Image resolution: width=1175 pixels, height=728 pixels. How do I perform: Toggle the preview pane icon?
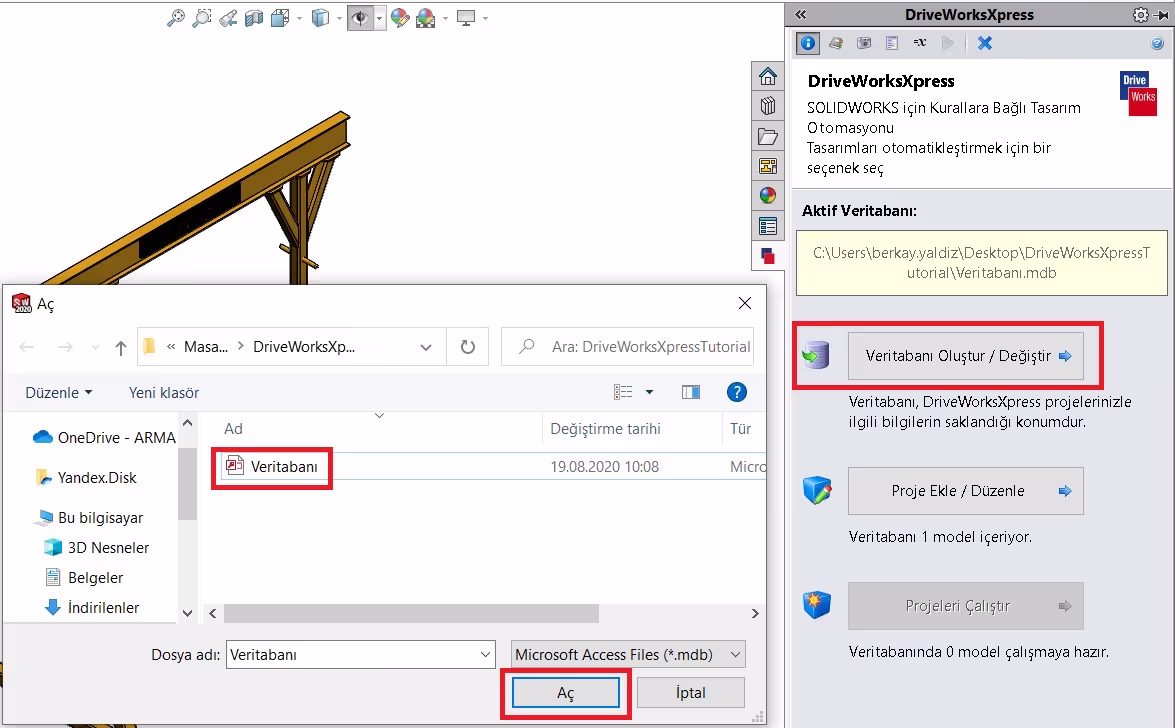point(691,392)
